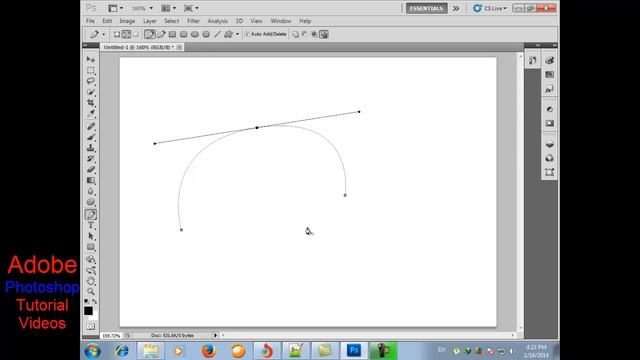Enable Shape Layers mode in options bar
Viewport: 640px width, 360px height.
[x=117, y=34]
